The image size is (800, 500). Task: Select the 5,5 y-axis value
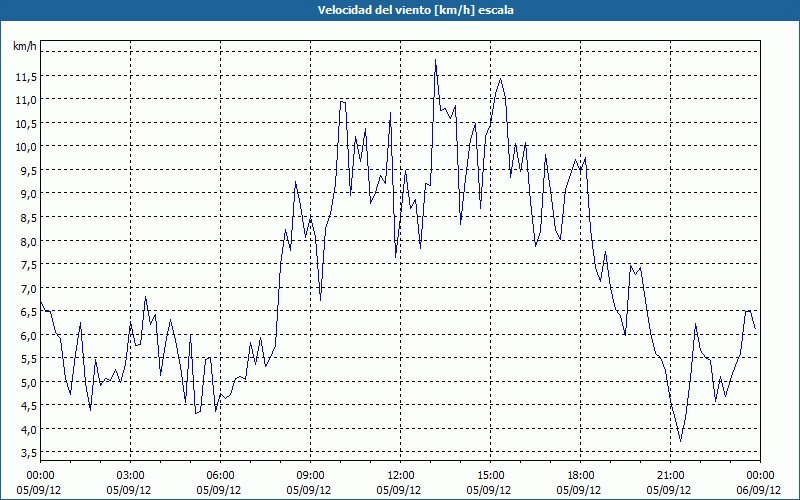(28, 359)
